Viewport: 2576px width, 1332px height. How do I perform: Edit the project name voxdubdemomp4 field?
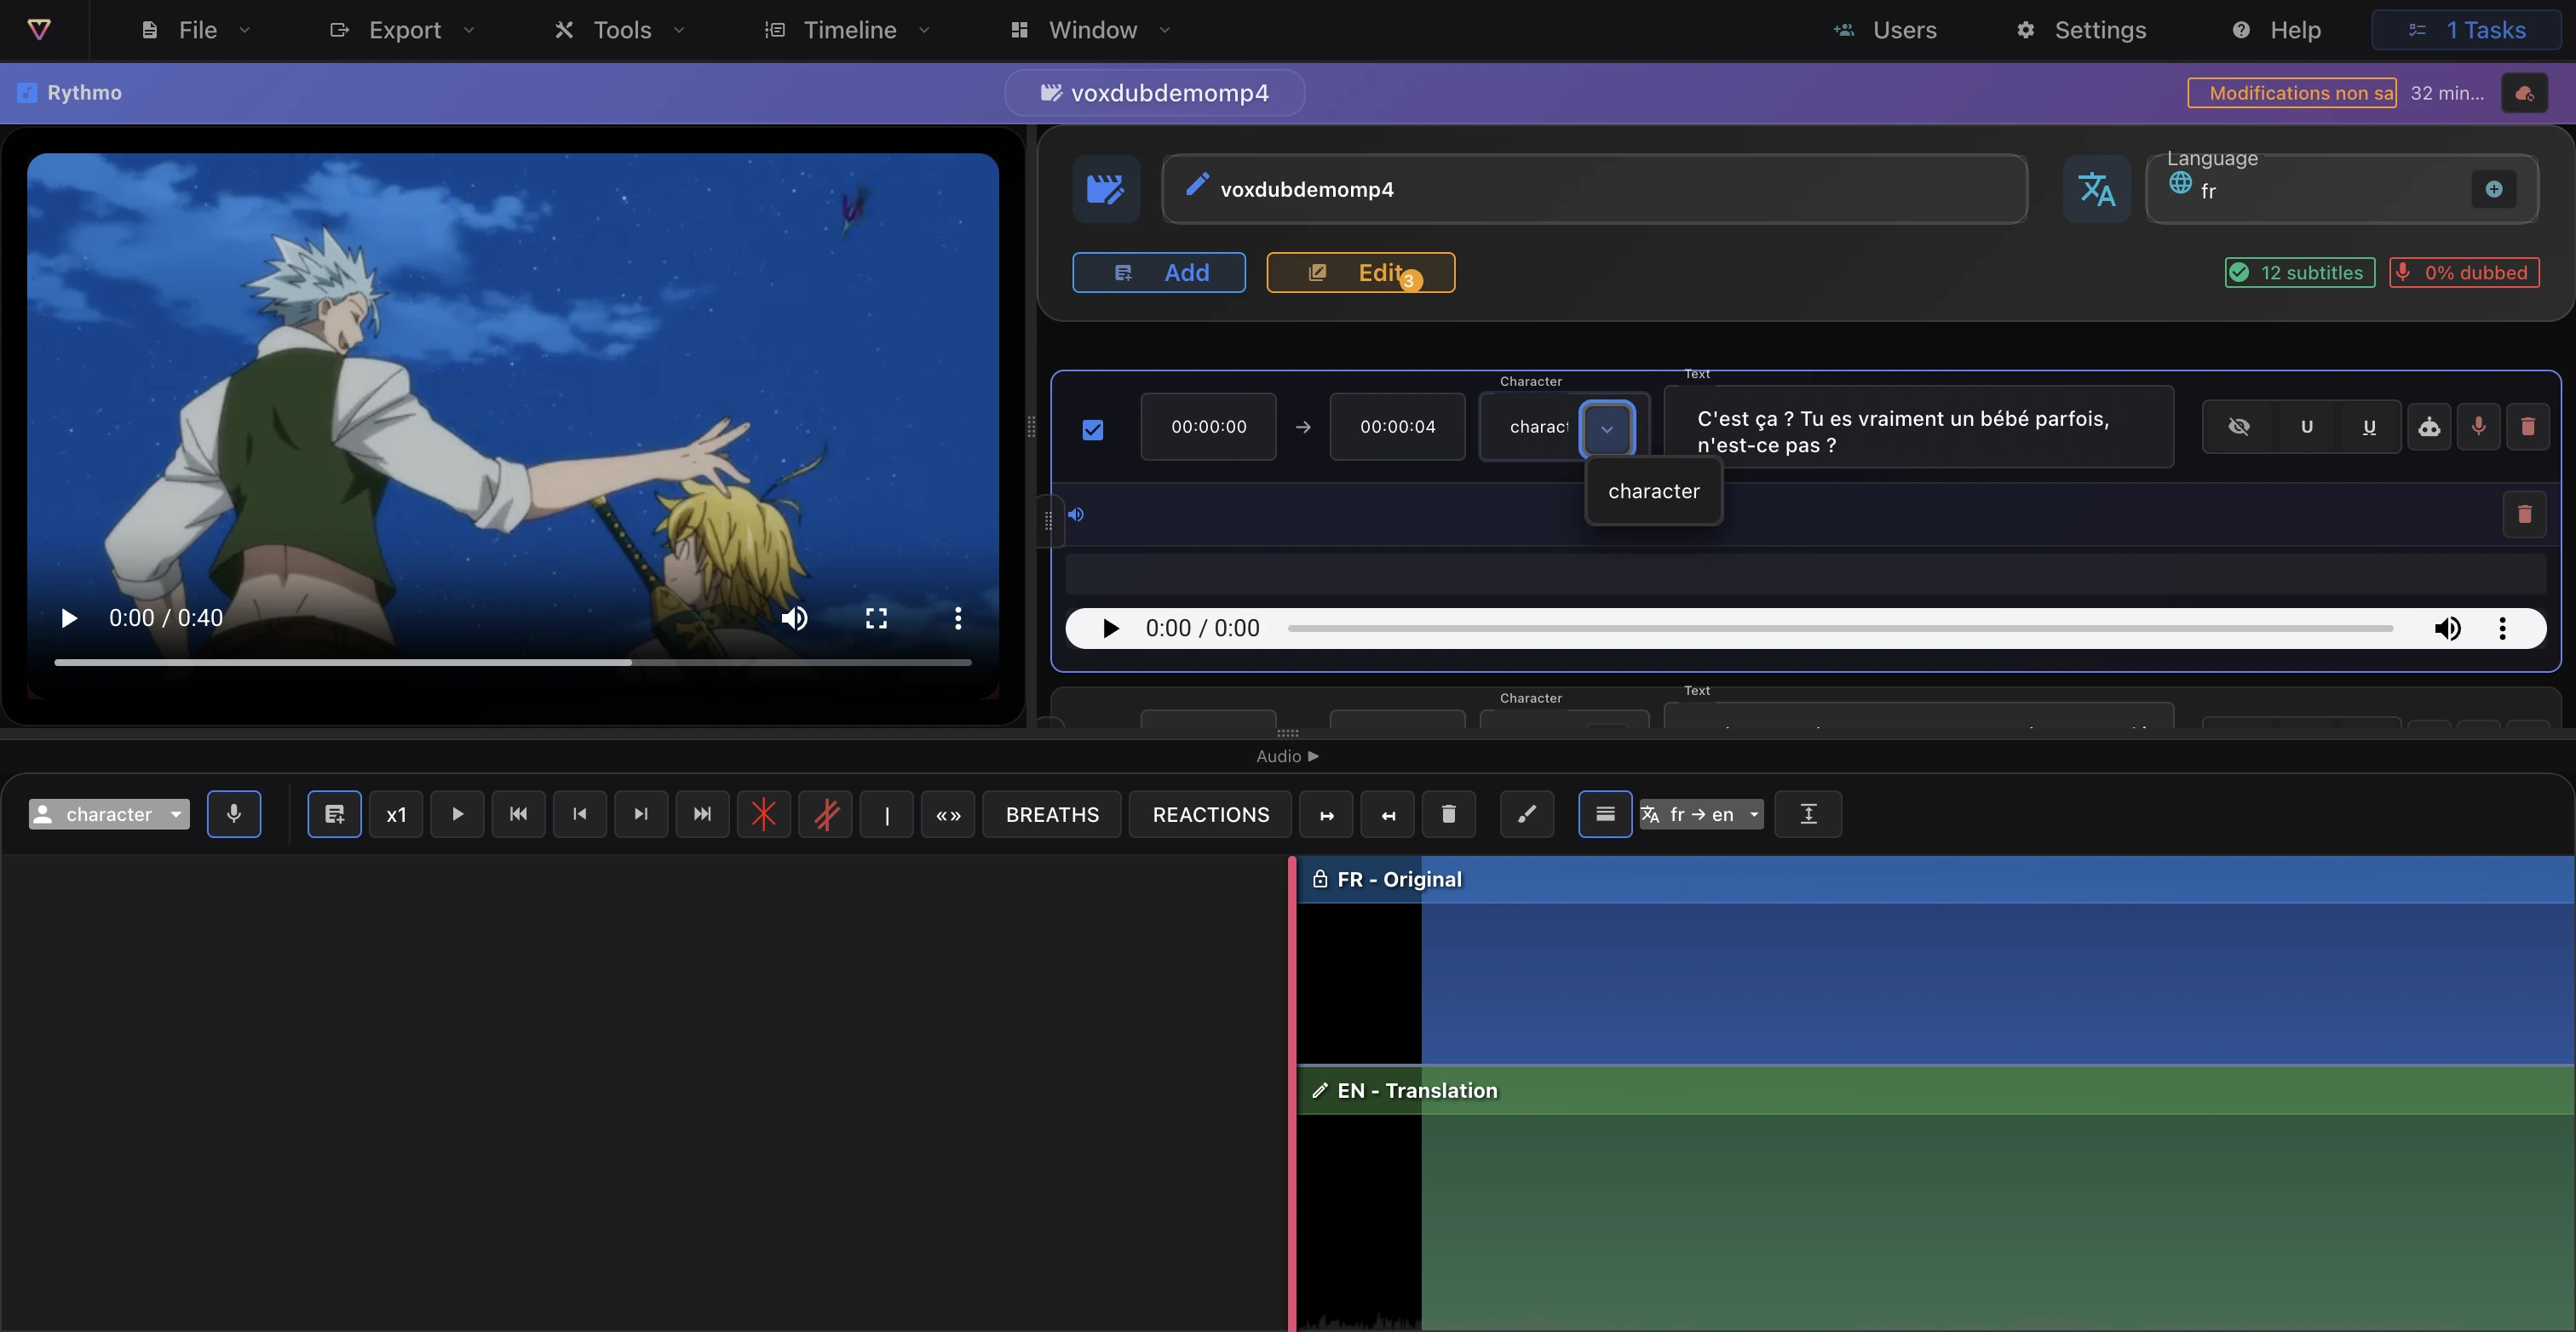tap(1595, 189)
